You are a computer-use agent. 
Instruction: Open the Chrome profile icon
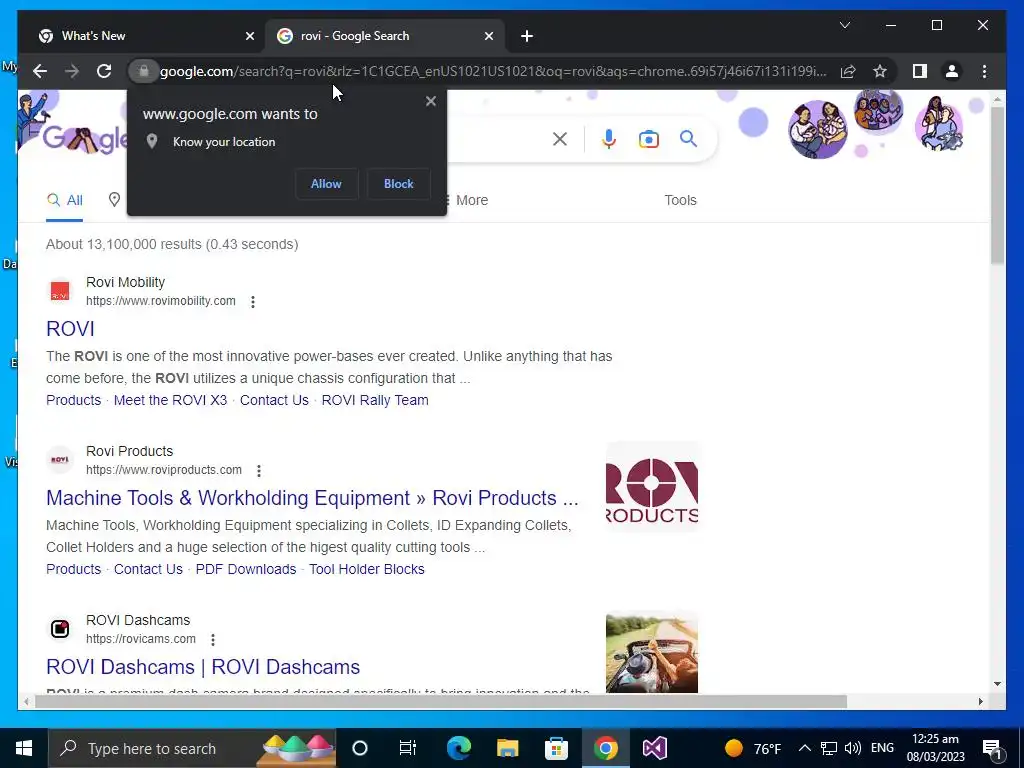click(952, 71)
